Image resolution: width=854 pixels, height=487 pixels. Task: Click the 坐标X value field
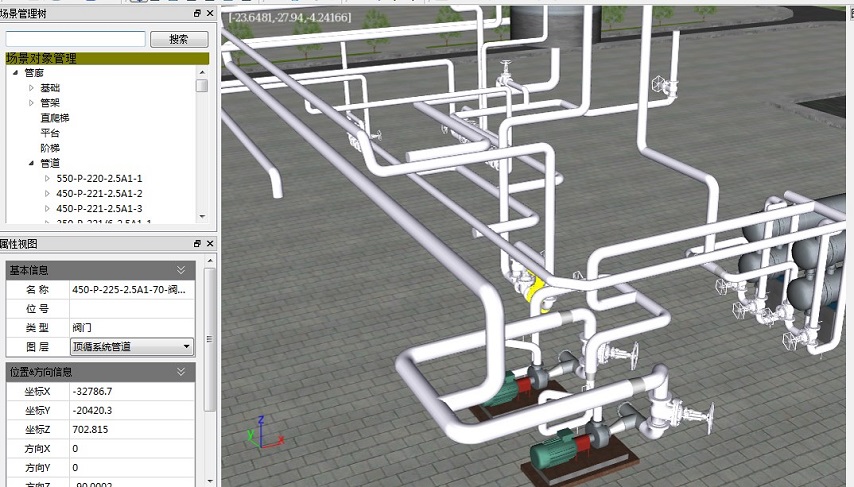(x=130, y=392)
